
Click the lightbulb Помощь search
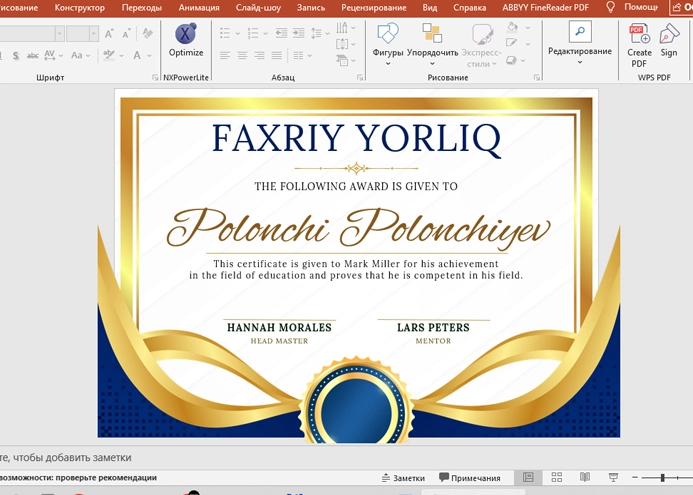pyautogui.click(x=632, y=7)
